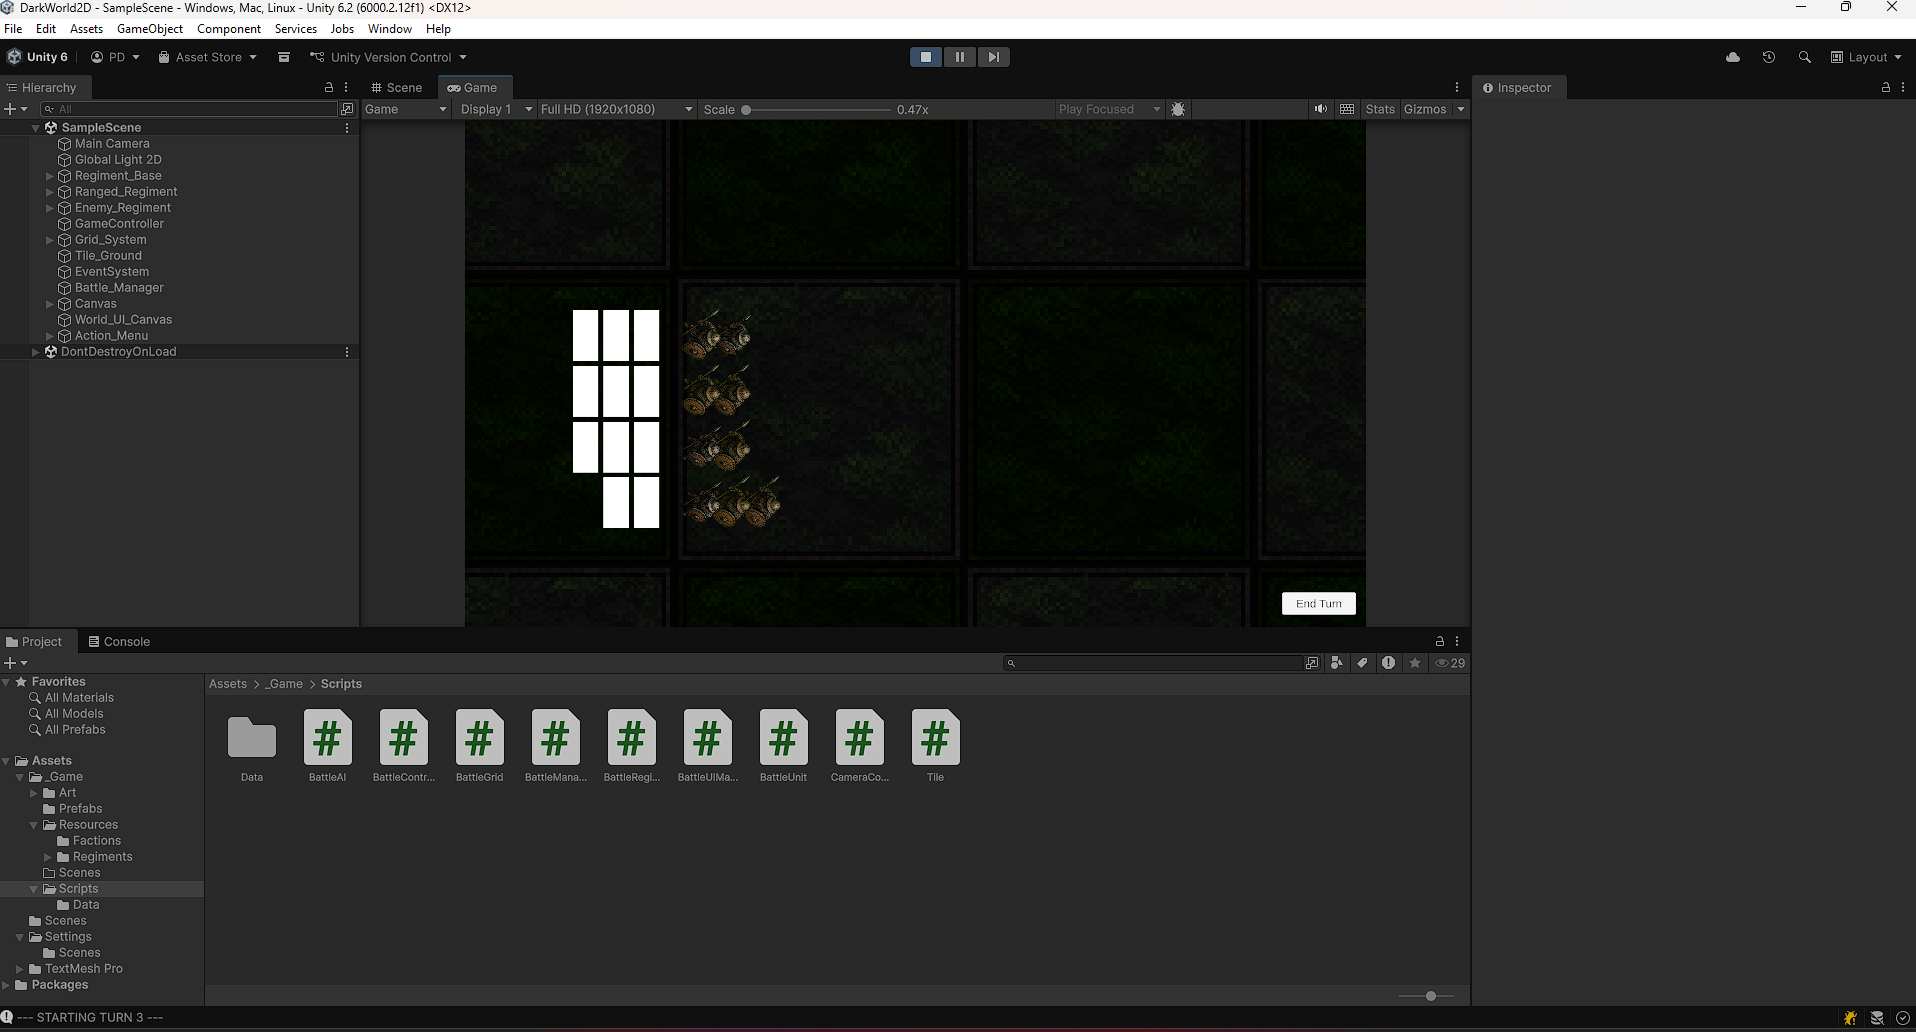Screen dimensions: 1916x1032
Task: Open DontDestroyOnLoad three-dot context menu
Action: click(347, 351)
